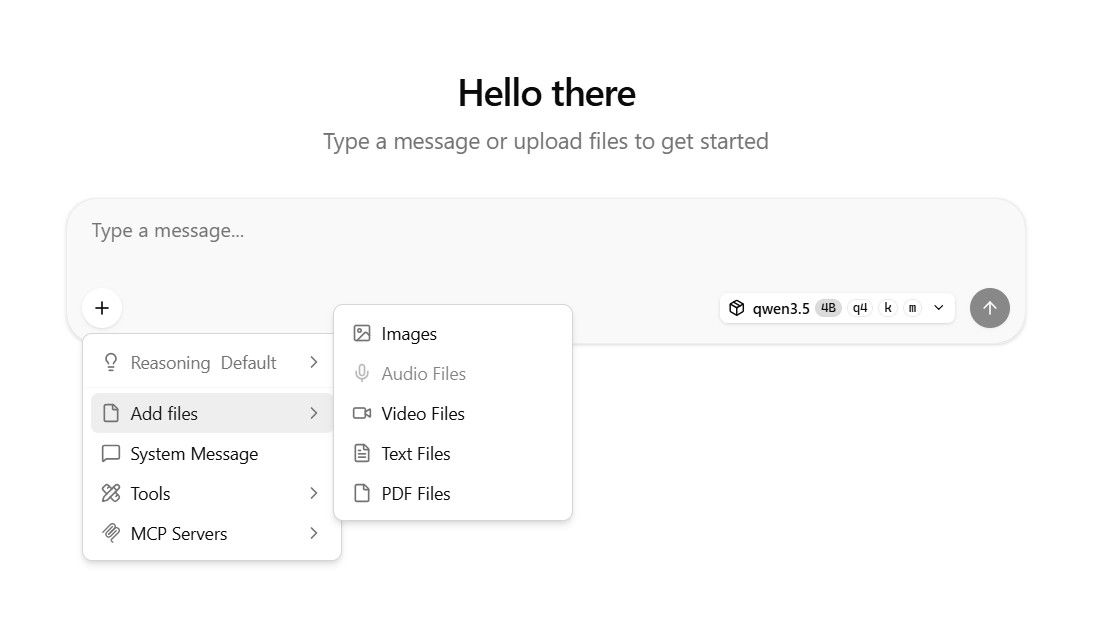This screenshot has height=622, width=1093.
Task: Click the 'Type a message or upload files' subtitle
Action: click(546, 142)
